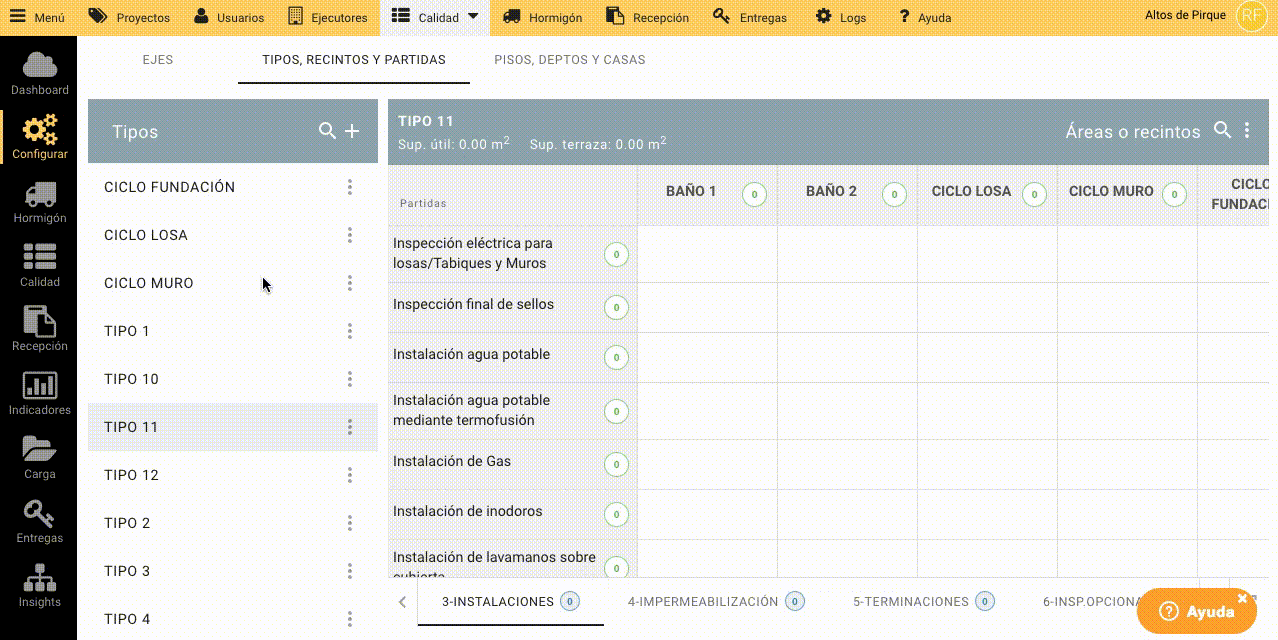This screenshot has width=1278, height=640.
Task: Open Insights hierarchy icon in sidebar
Action: tap(39, 579)
